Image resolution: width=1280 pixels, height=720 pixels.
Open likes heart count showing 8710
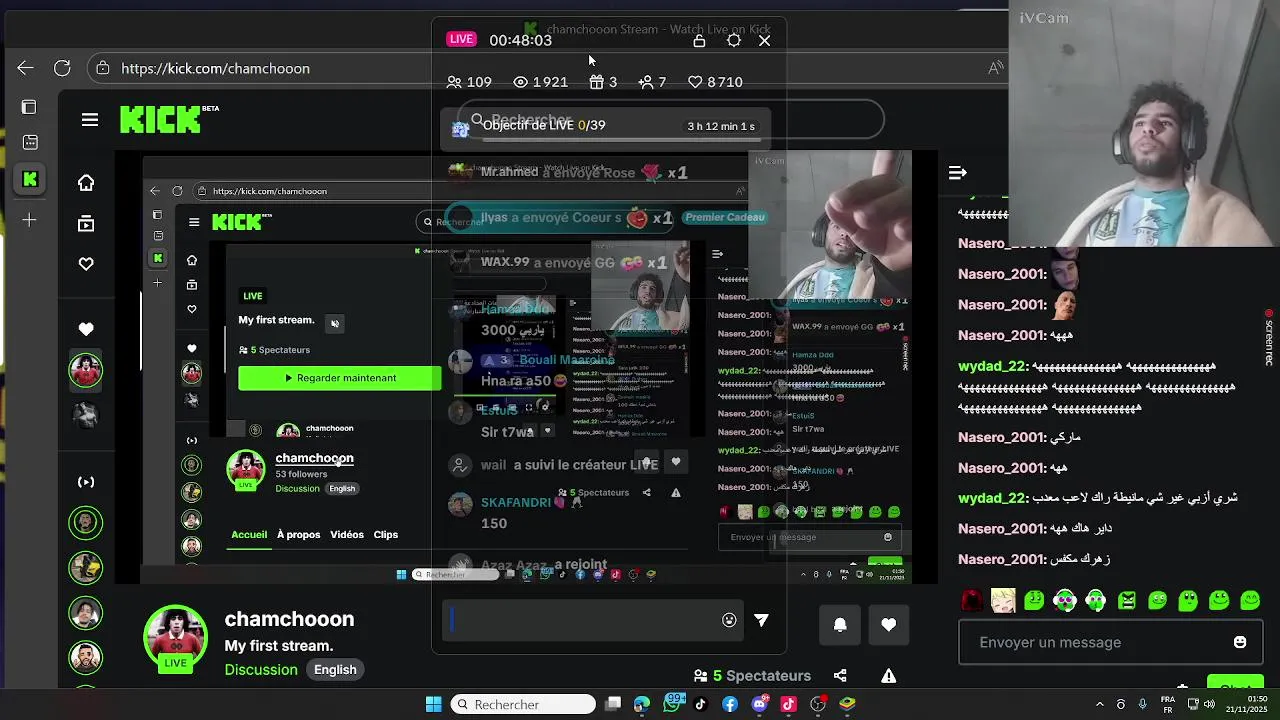pos(715,82)
